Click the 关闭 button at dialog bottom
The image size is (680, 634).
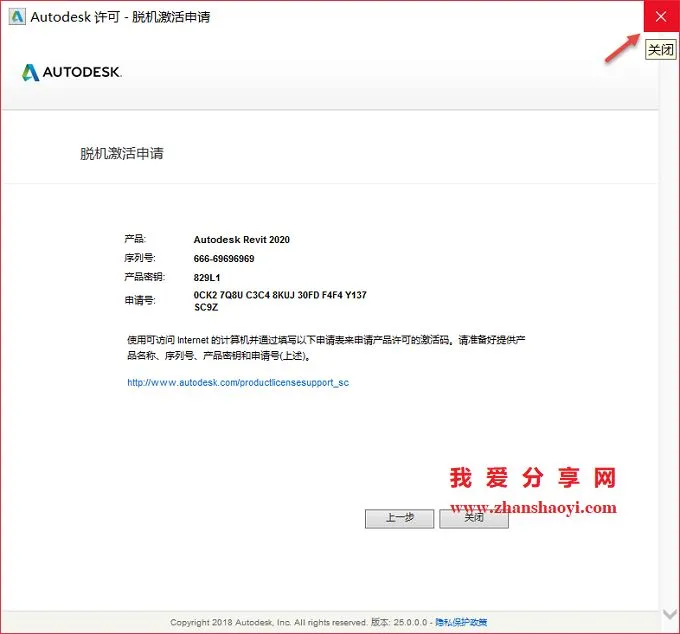click(474, 518)
